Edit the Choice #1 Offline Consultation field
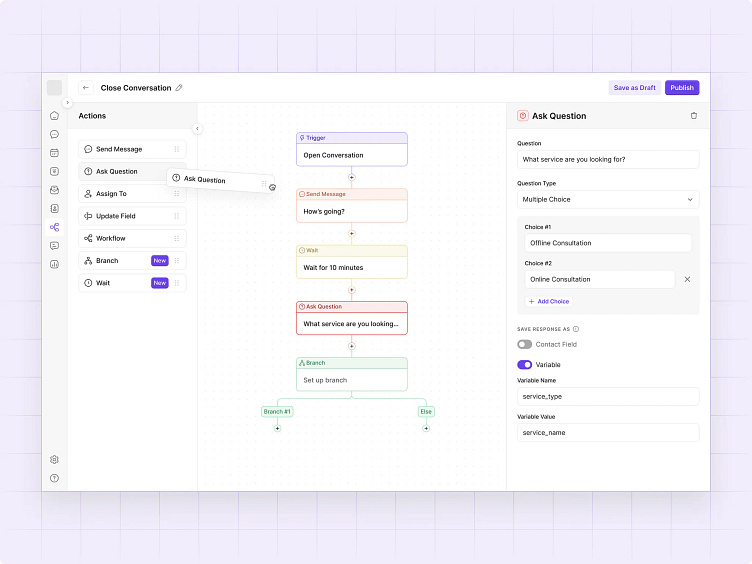Image resolution: width=752 pixels, height=564 pixels. click(x=608, y=243)
